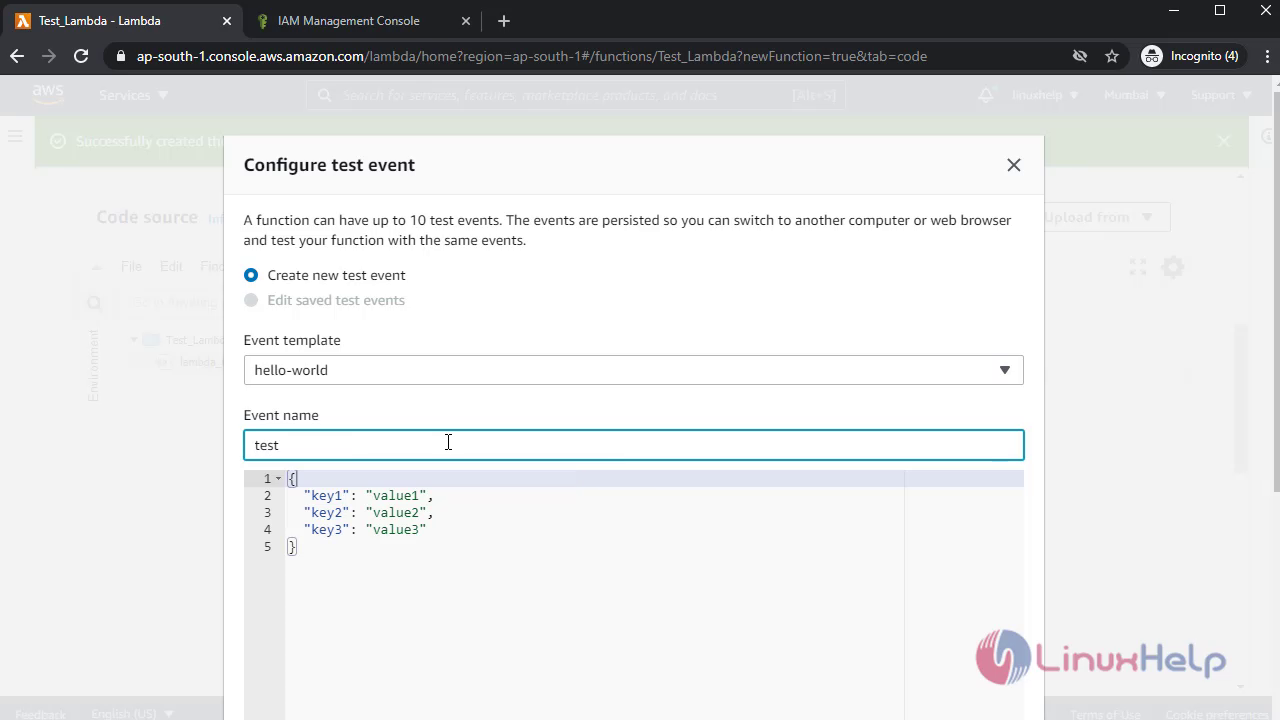Reload the current page

(x=81, y=56)
